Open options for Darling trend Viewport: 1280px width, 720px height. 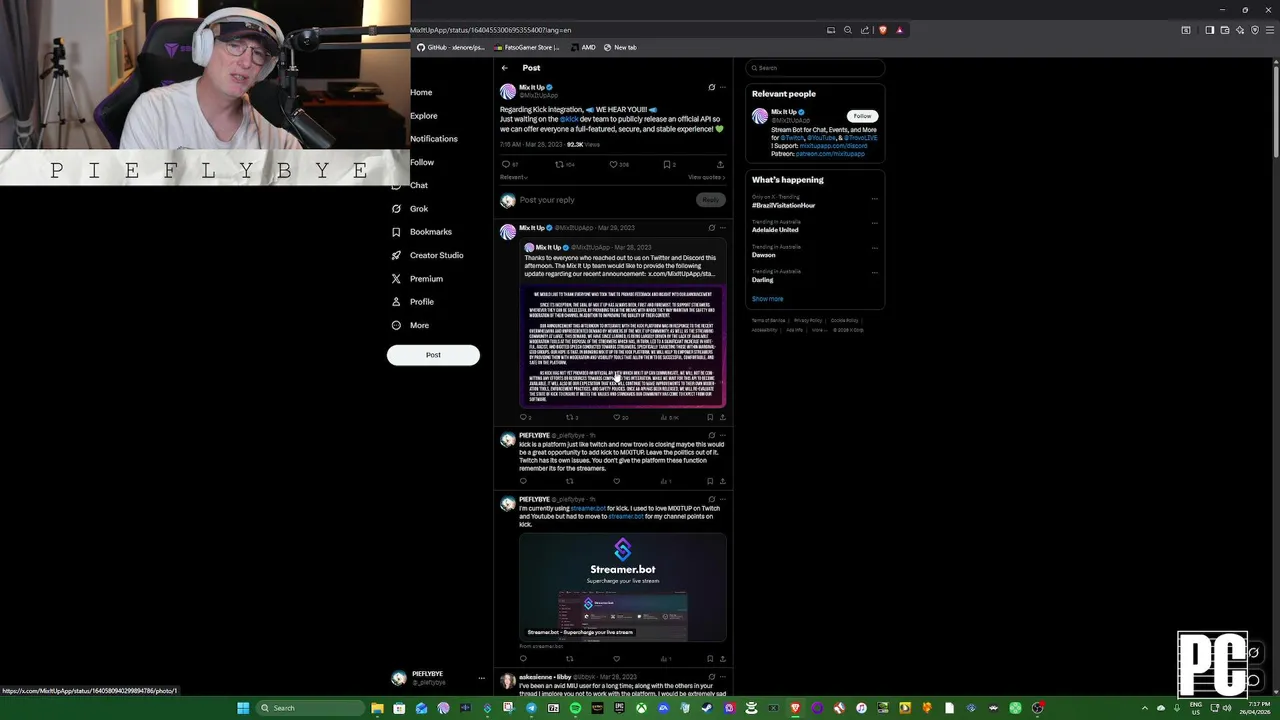(874, 273)
